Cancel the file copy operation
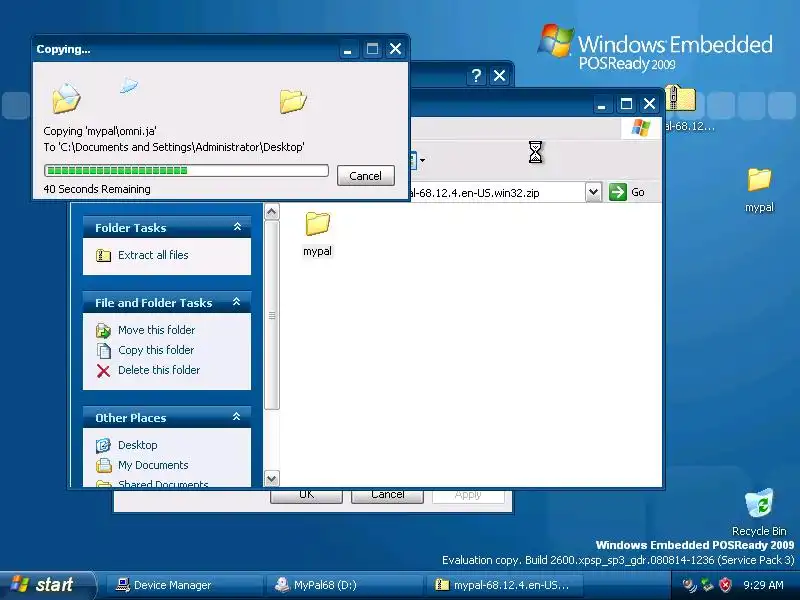Image resolution: width=800 pixels, height=600 pixels. [x=365, y=176]
